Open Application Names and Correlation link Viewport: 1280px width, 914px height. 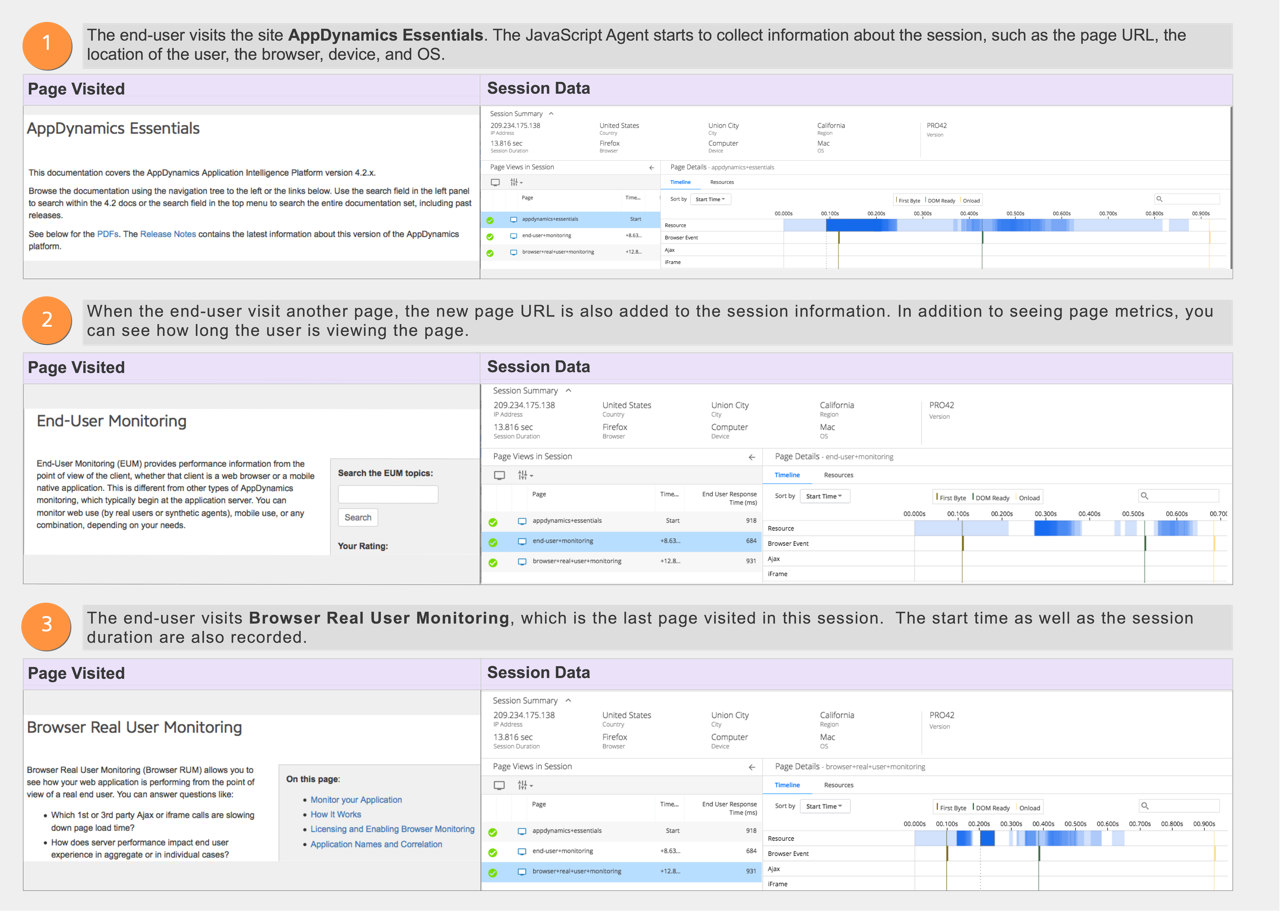(x=376, y=844)
